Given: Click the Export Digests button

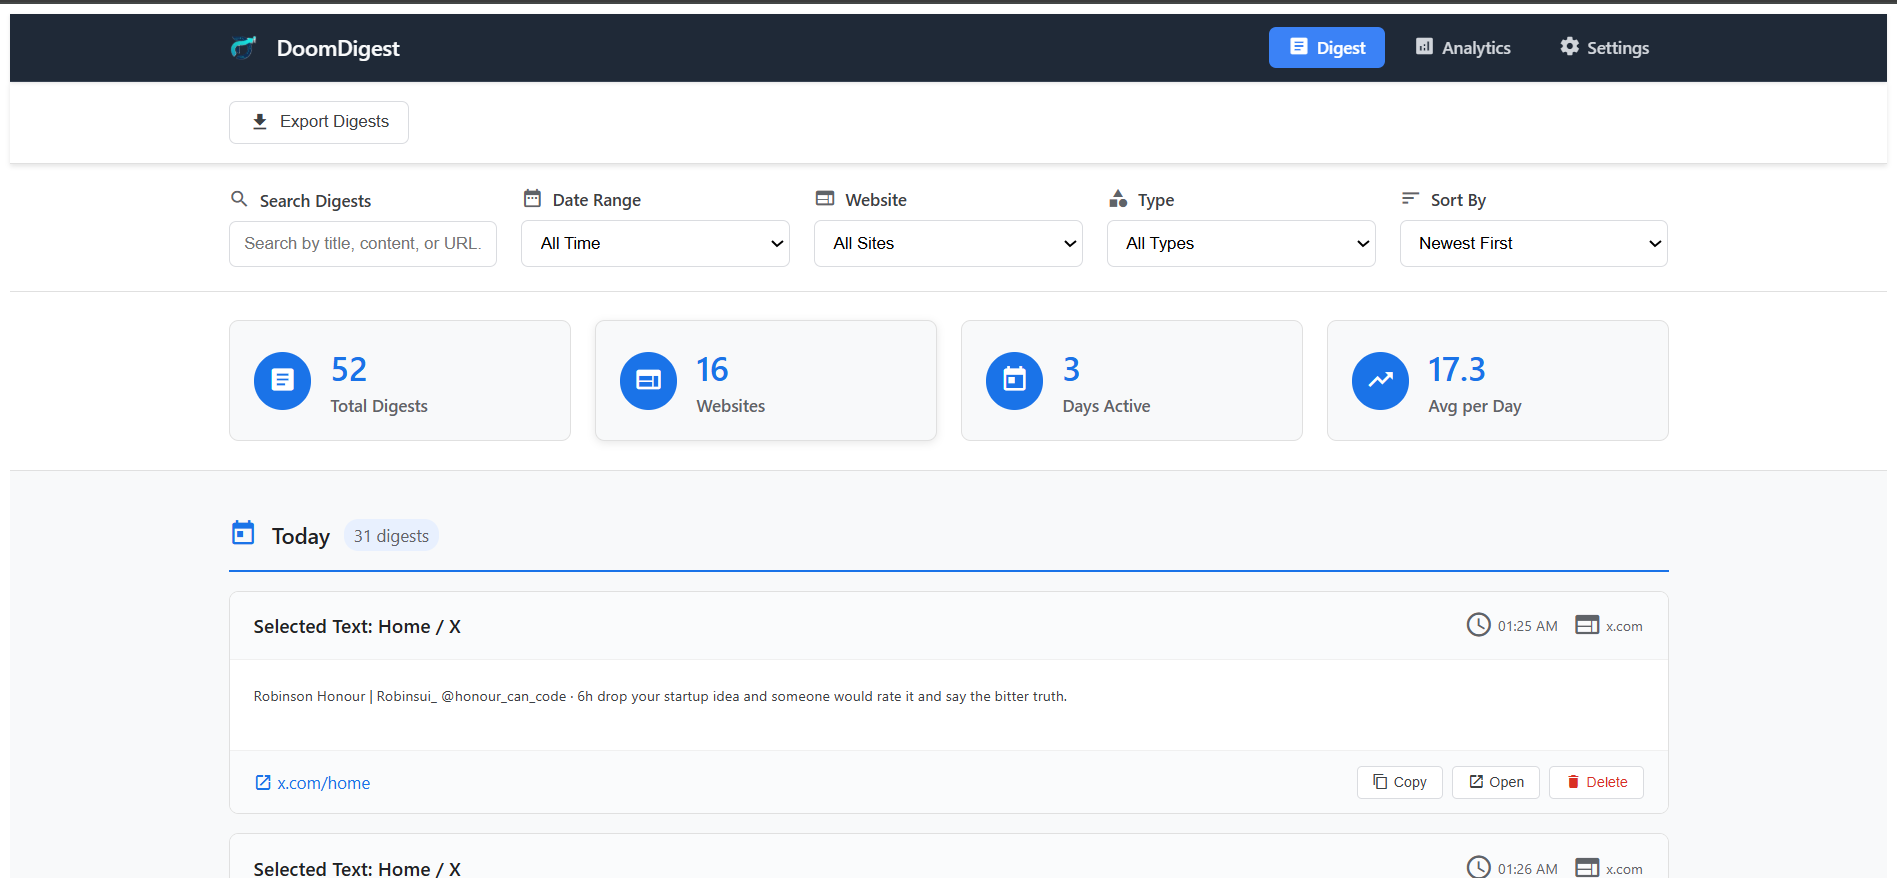Looking at the screenshot, I should [319, 122].
